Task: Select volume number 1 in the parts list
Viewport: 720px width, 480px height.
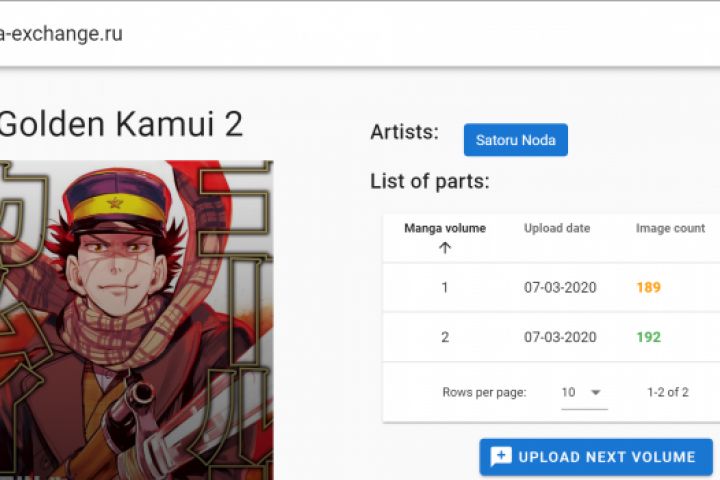Action: coord(445,288)
